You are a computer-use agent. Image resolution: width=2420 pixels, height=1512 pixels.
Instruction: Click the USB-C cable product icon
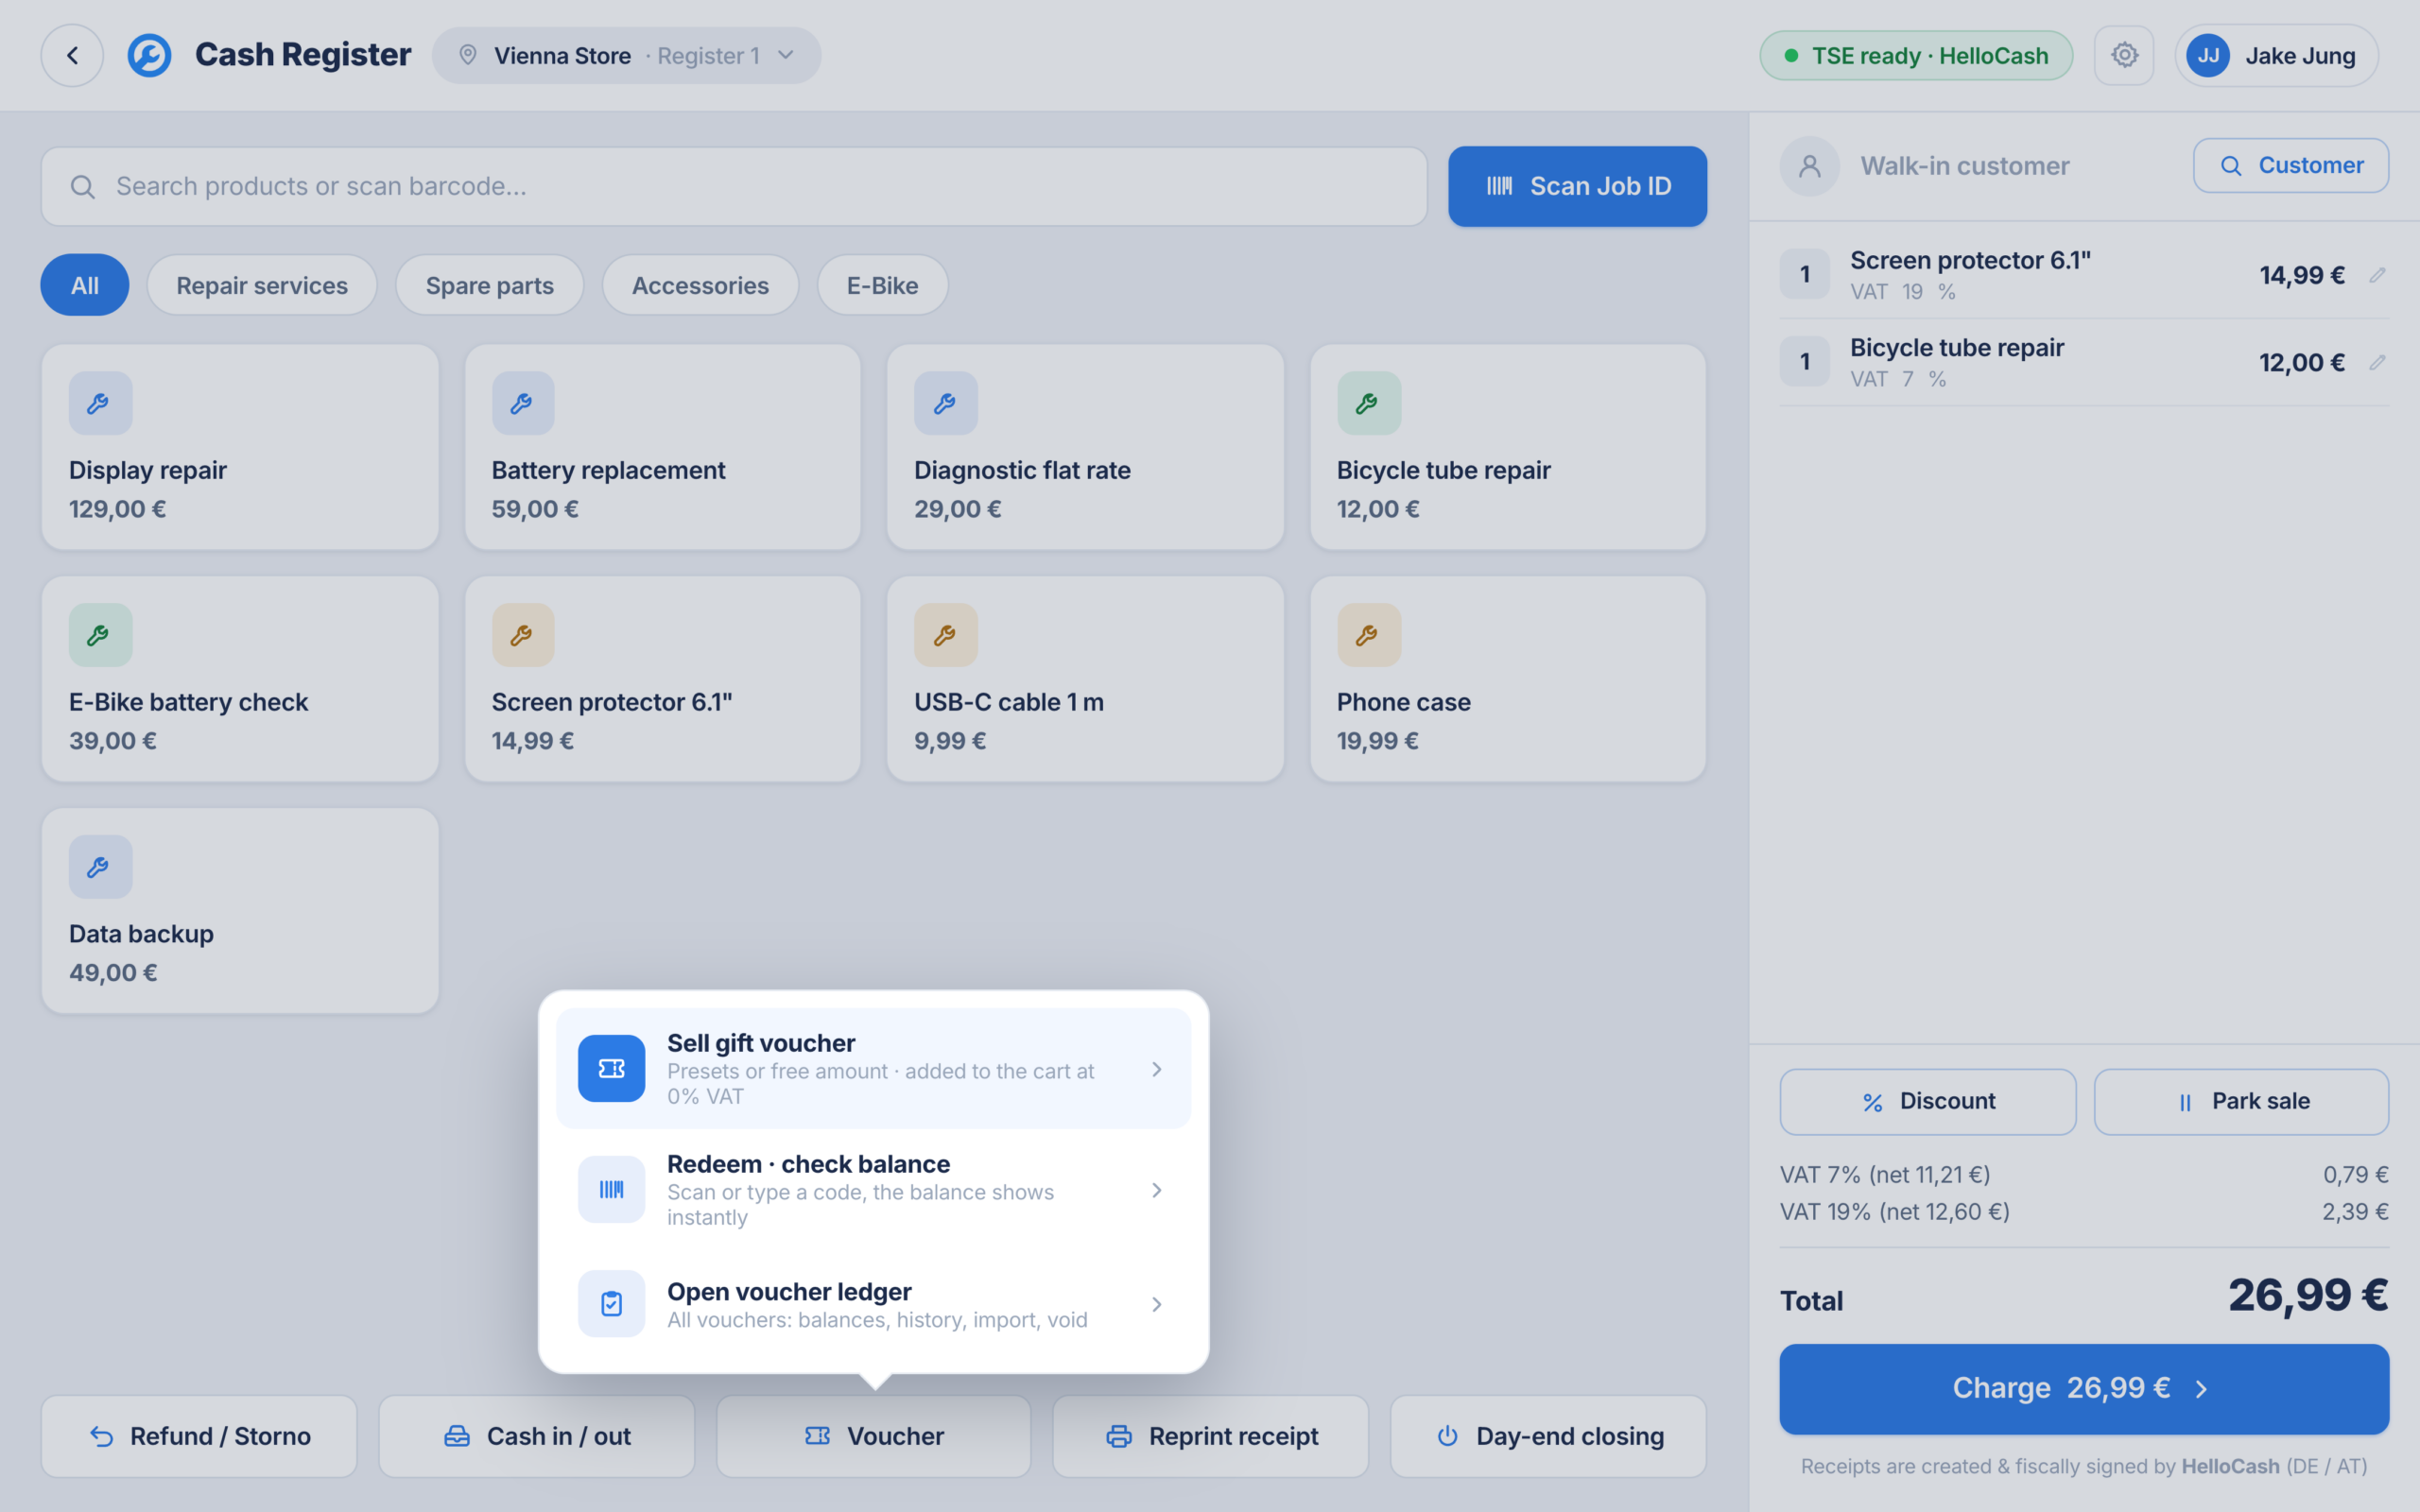coord(945,635)
